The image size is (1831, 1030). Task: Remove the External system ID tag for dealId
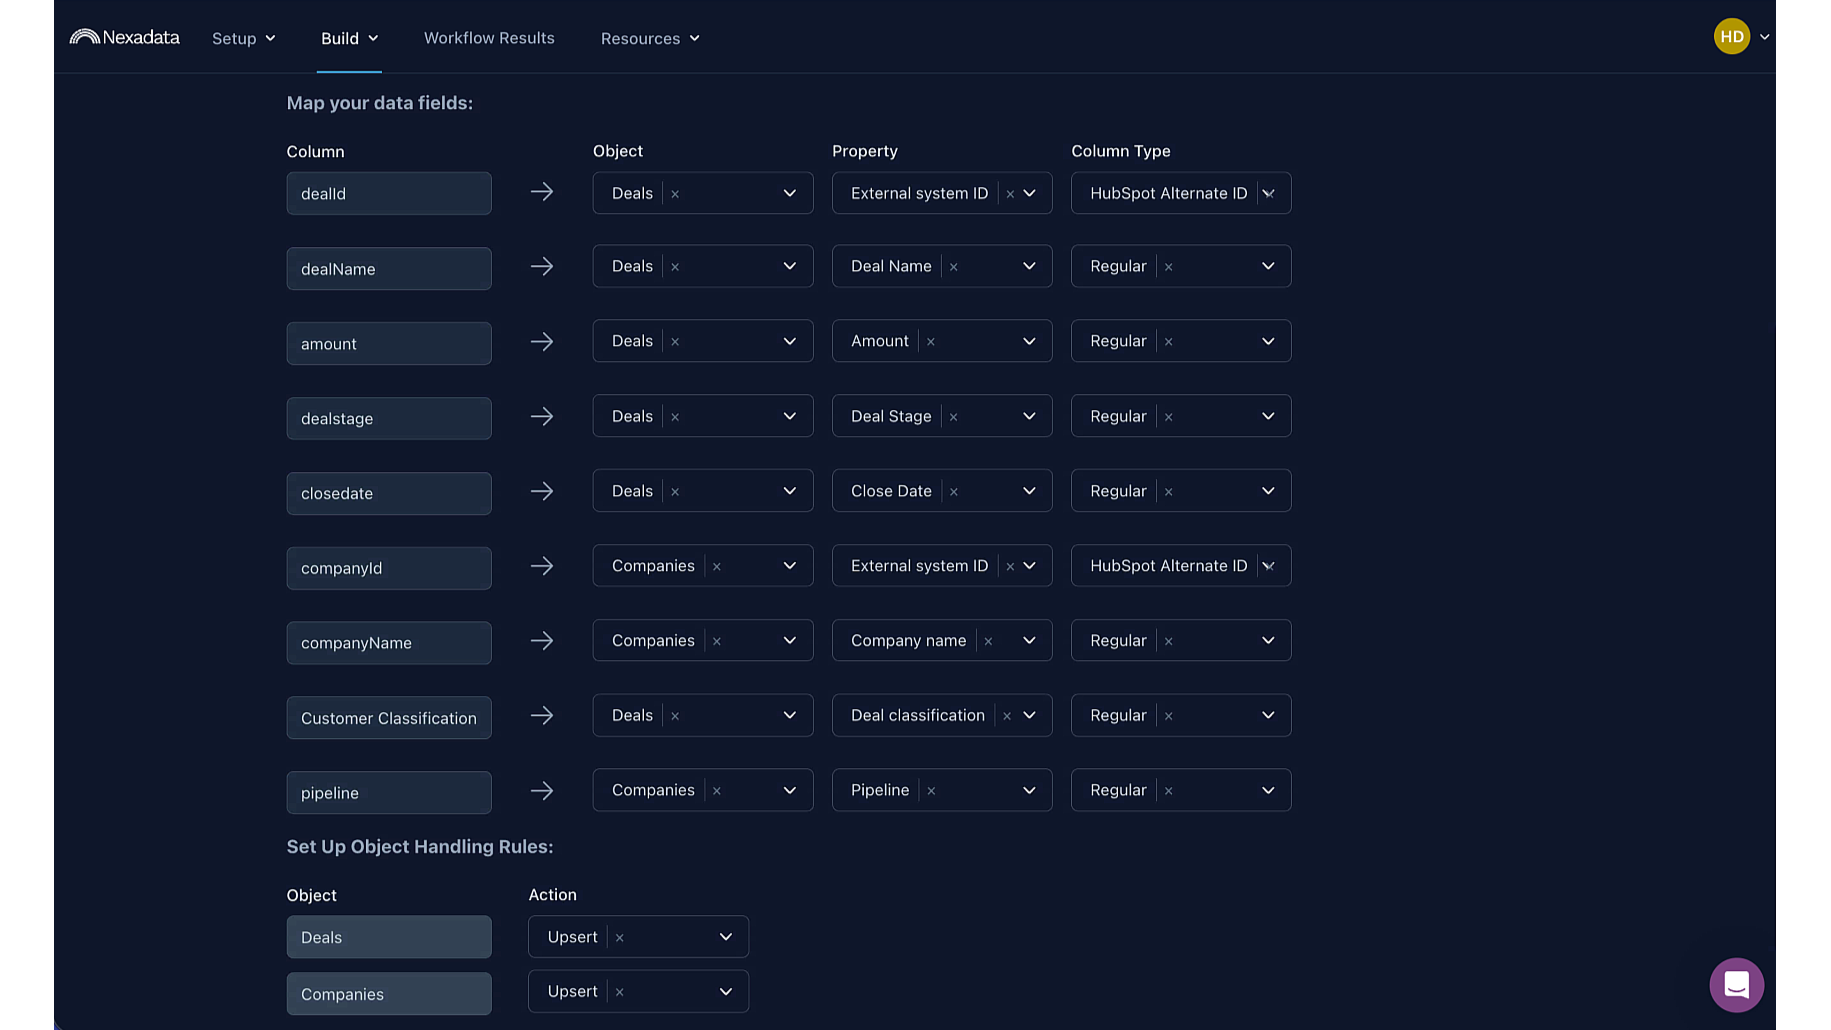(1011, 193)
